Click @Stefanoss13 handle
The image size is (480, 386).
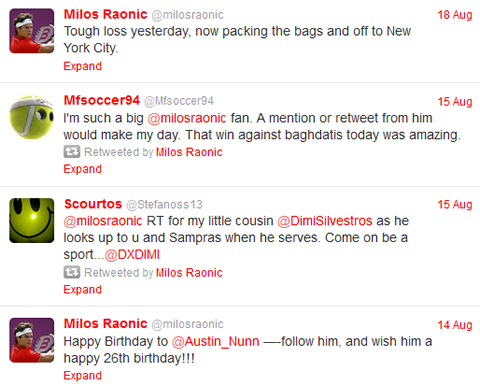click(x=164, y=204)
